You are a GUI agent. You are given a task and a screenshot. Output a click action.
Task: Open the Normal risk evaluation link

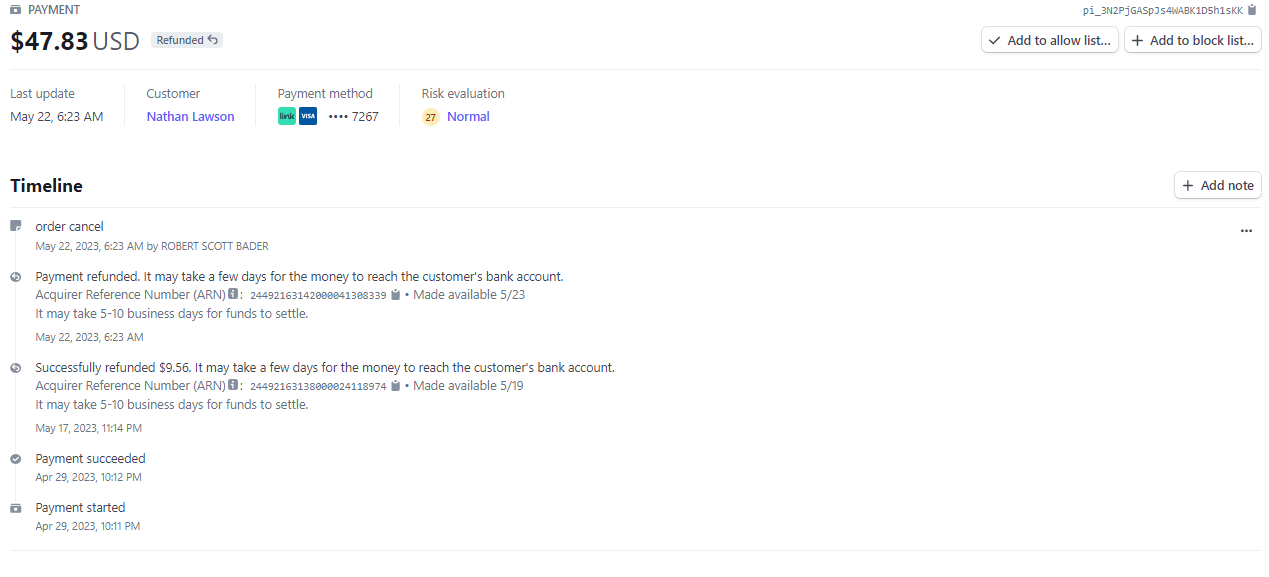click(468, 116)
